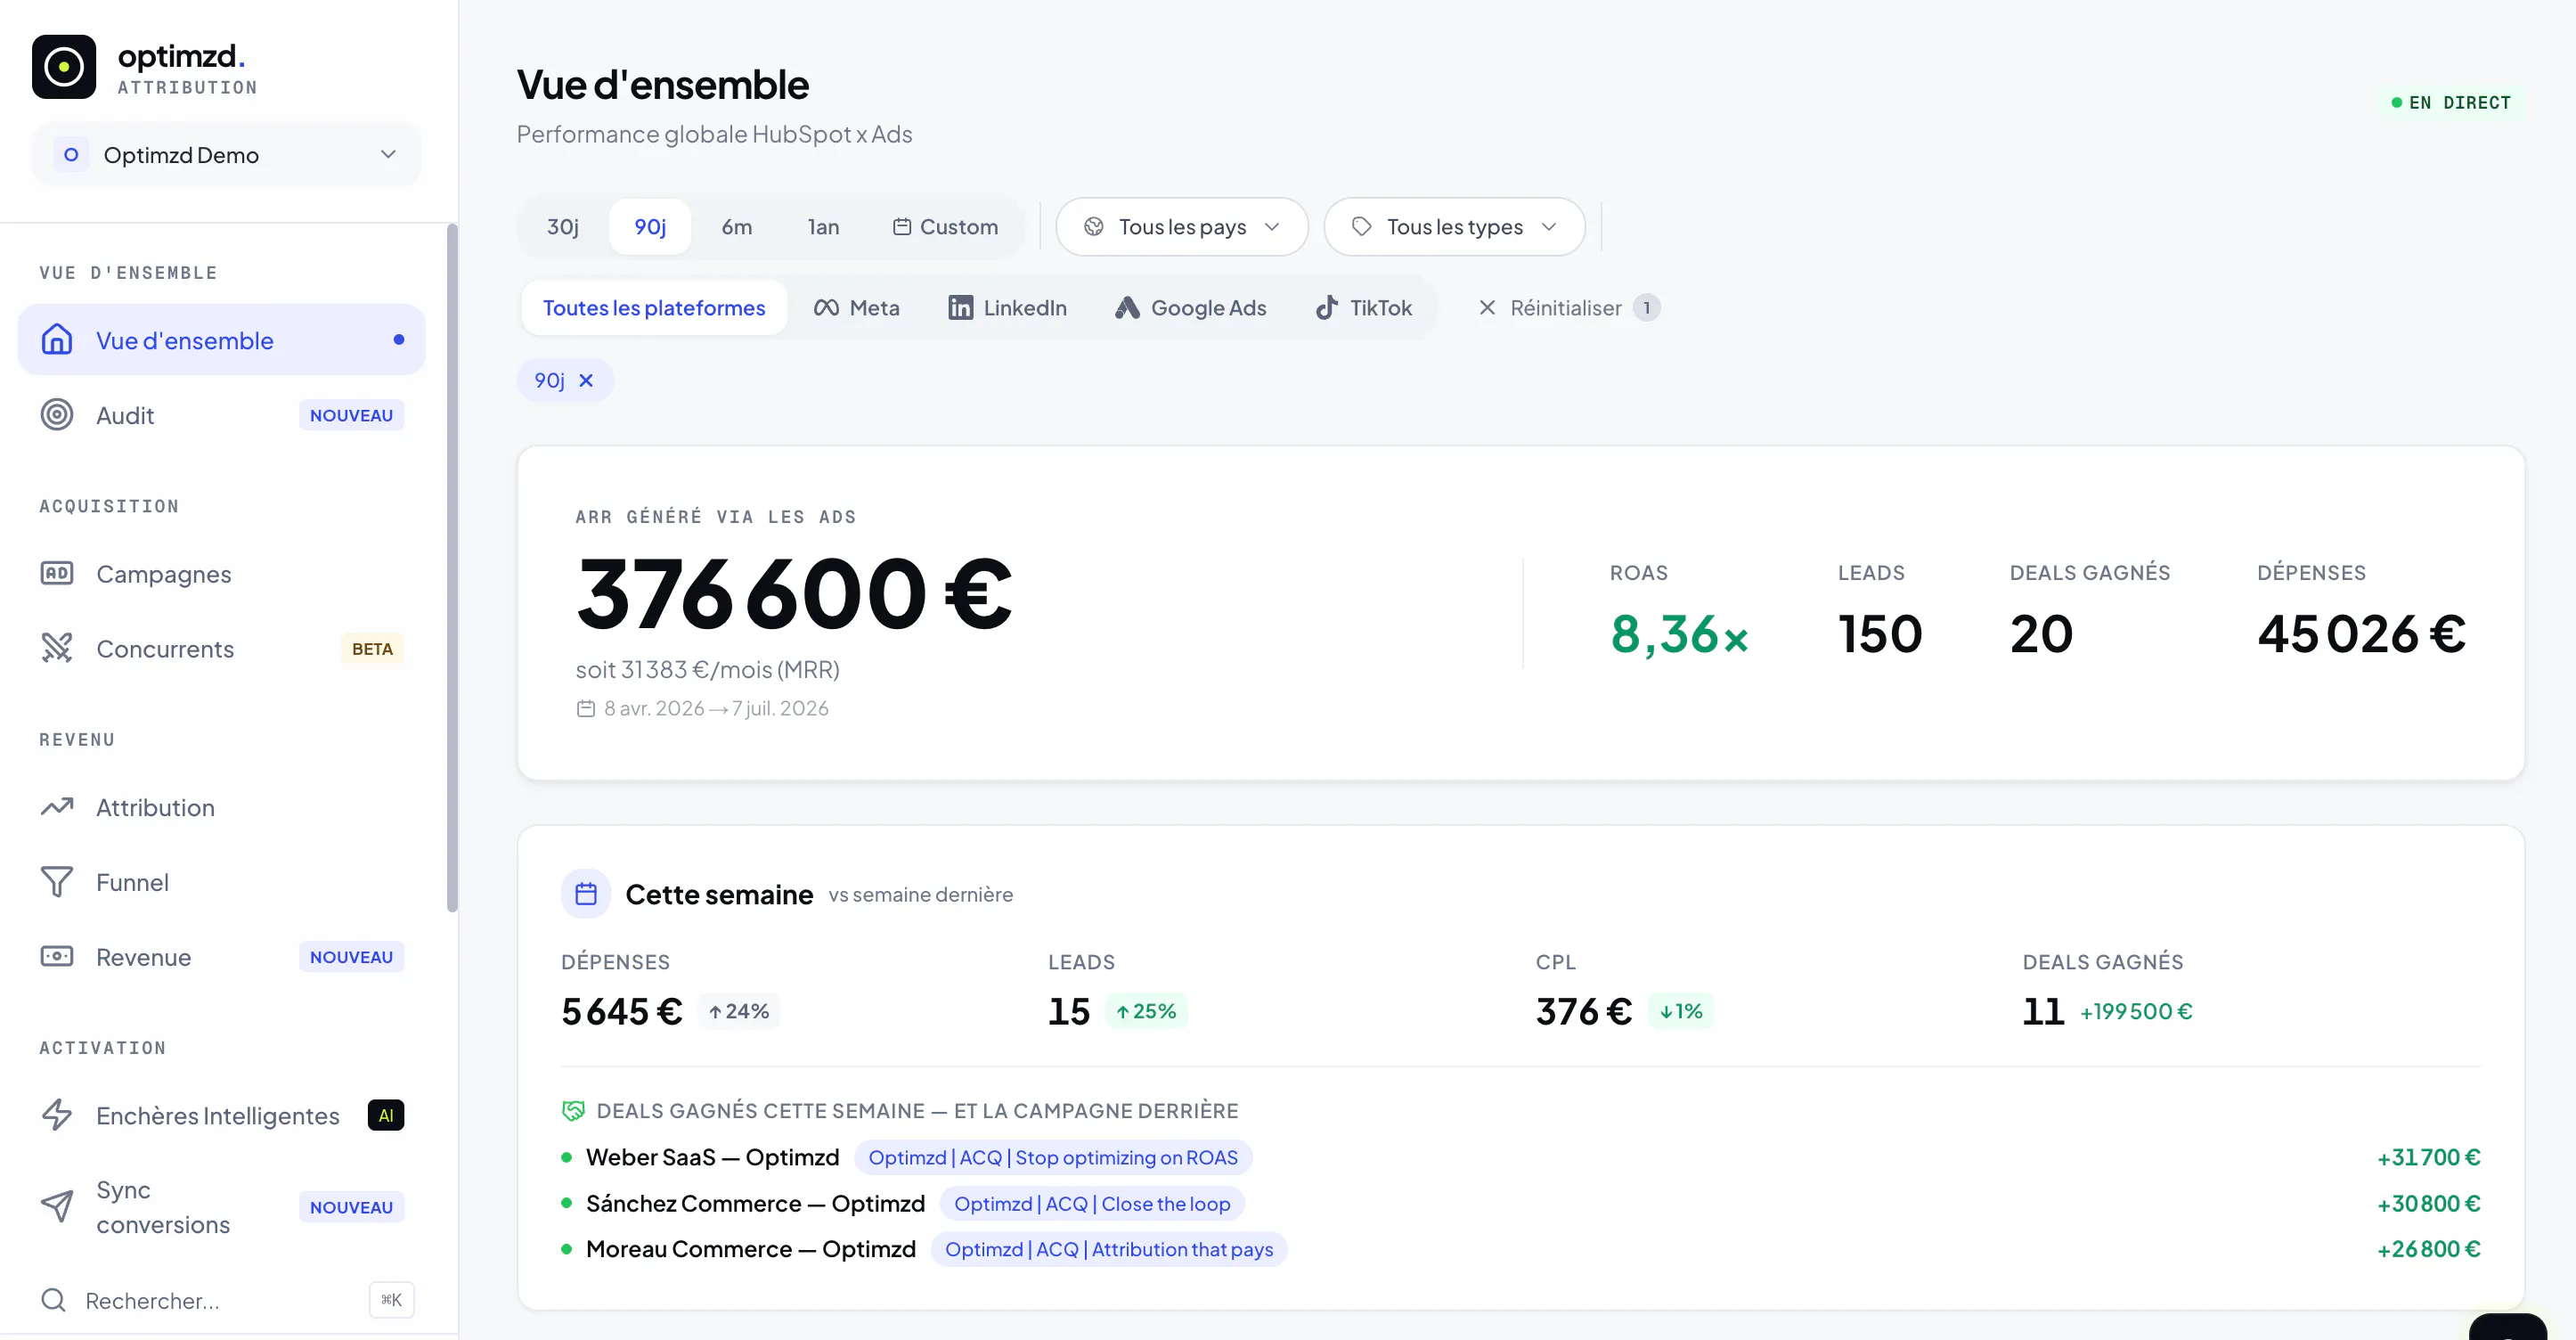Image resolution: width=2576 pixels, height=1340 pixels.
Task: Expand the Tous les types chevron
Action: click(1549, 227)
